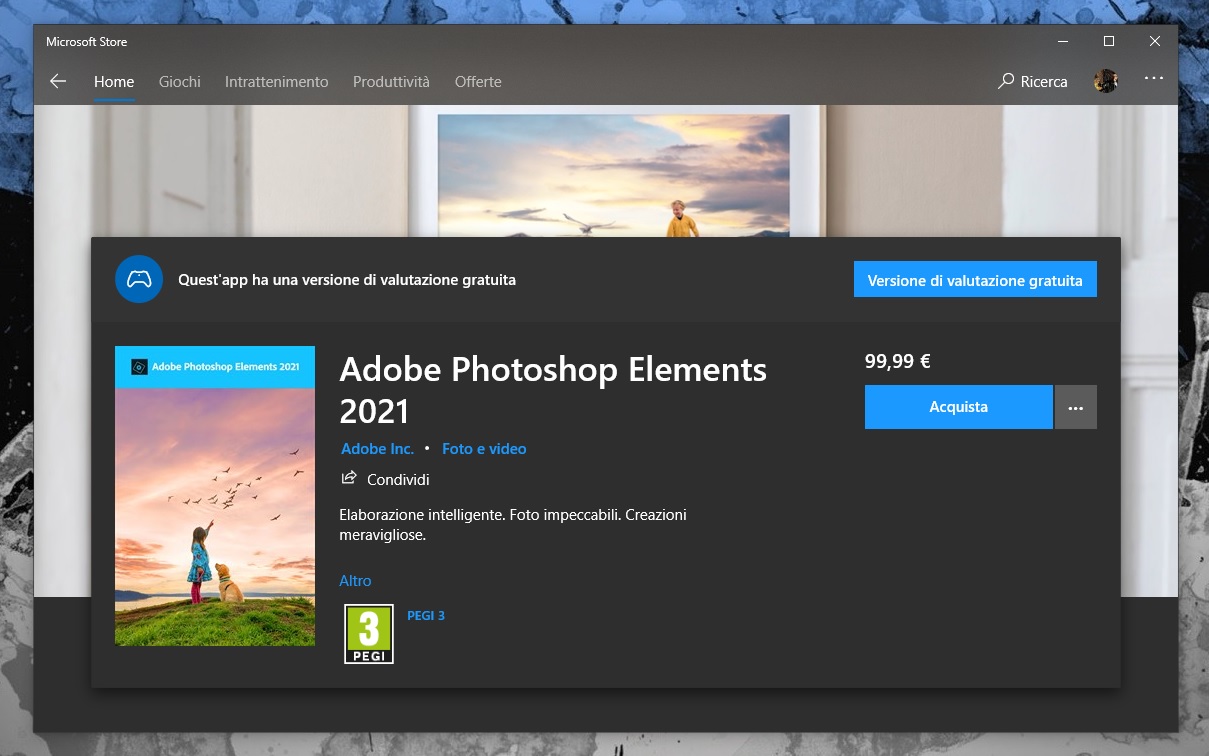This screenshot has width=1209, height=756.
Task: Select the Home navigation item
Action: pyautogui.click(x=113, y=82)
